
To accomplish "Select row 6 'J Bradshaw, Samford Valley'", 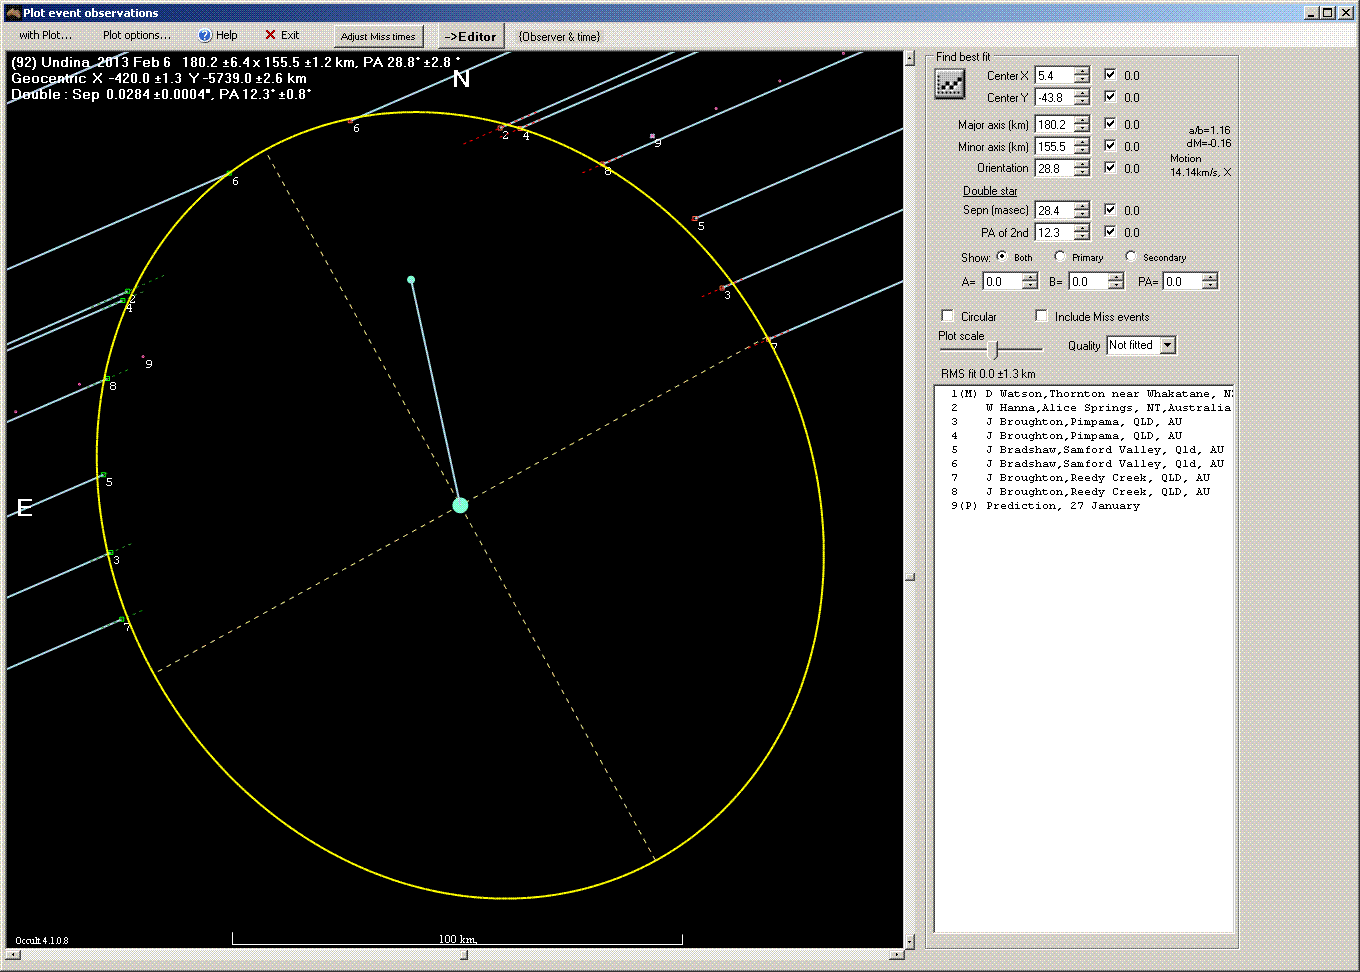I will pos(1086,464).
